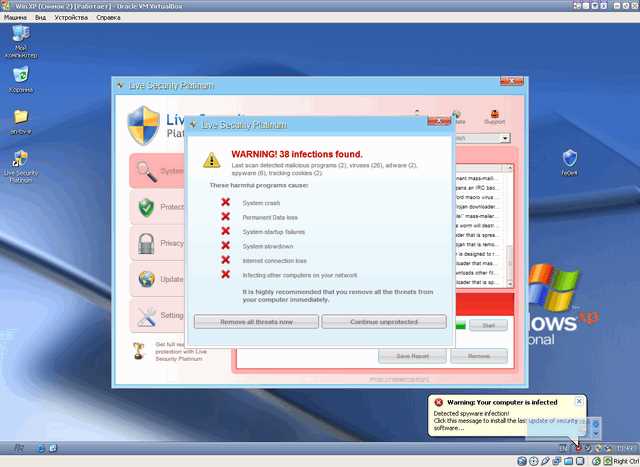Click the red X beside Permanent Data loss
The width and height of the screenshot is (640, 467).
(225, 216)
